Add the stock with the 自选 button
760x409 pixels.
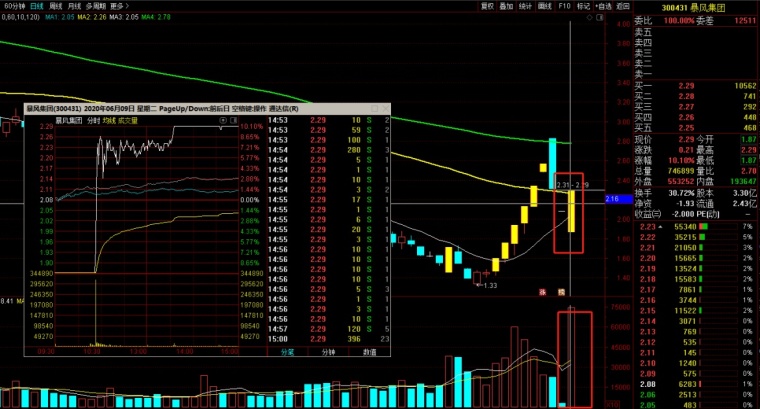tap(603, 6)
